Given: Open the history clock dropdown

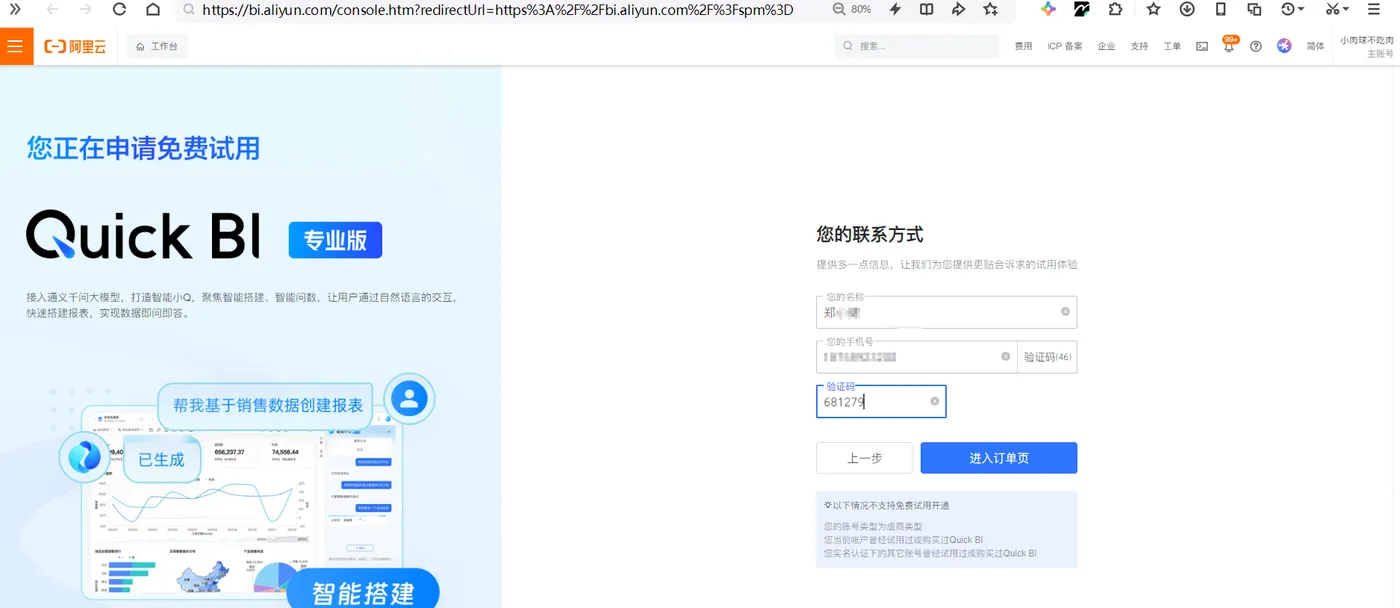Looking at the screenshot, I should (x=1292, y=9).
